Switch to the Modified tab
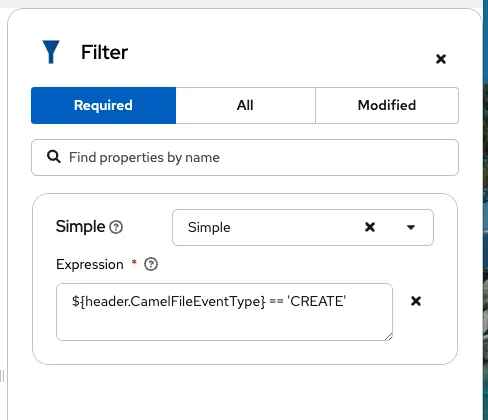Viewport: 488px width, 420px height. click(387, 105)
